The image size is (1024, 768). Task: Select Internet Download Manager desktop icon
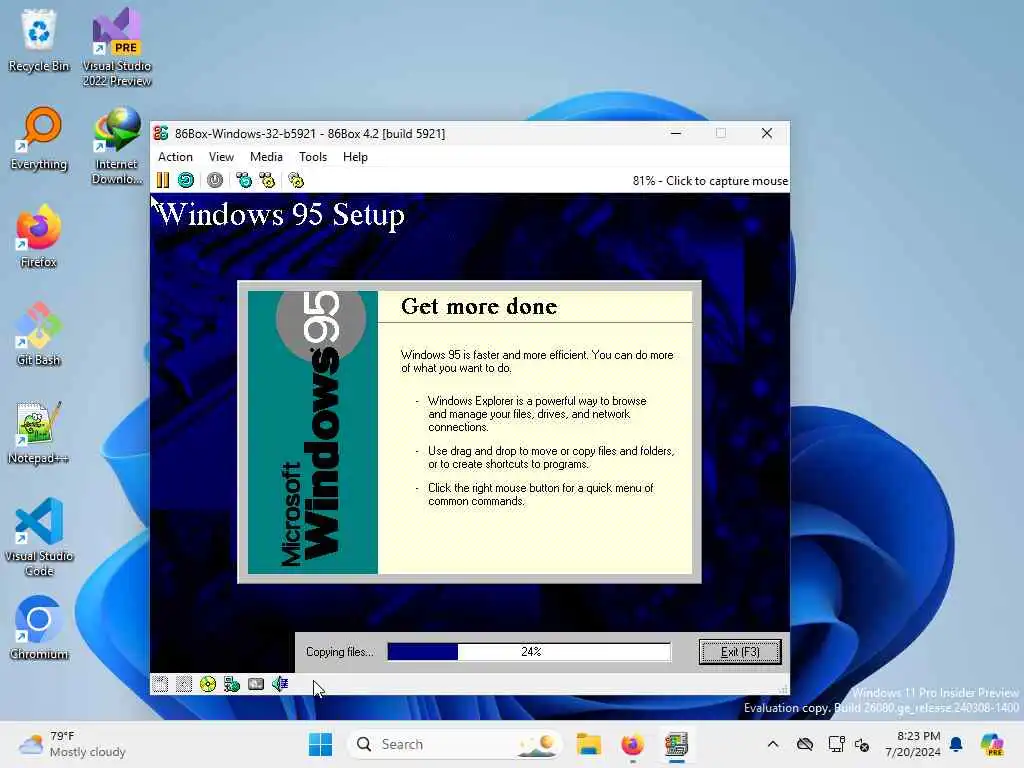point(117,146)
